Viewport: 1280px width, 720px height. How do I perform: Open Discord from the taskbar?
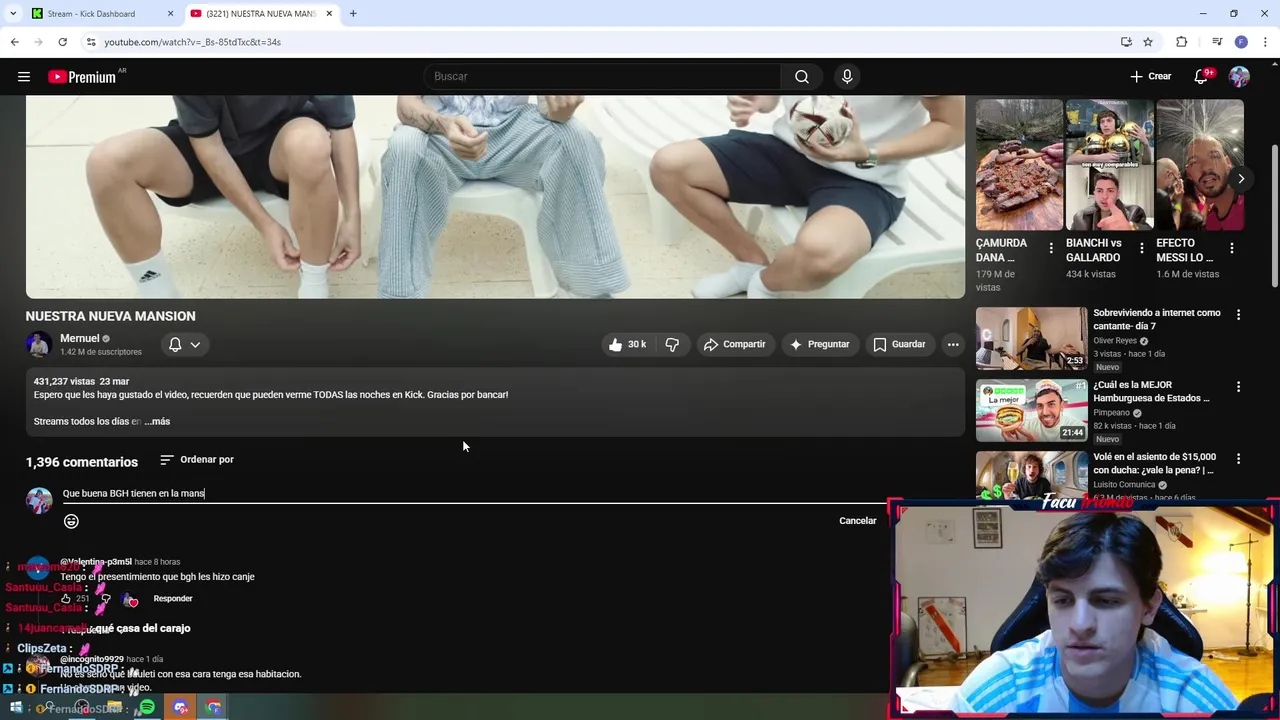click(x=180, y=707)
